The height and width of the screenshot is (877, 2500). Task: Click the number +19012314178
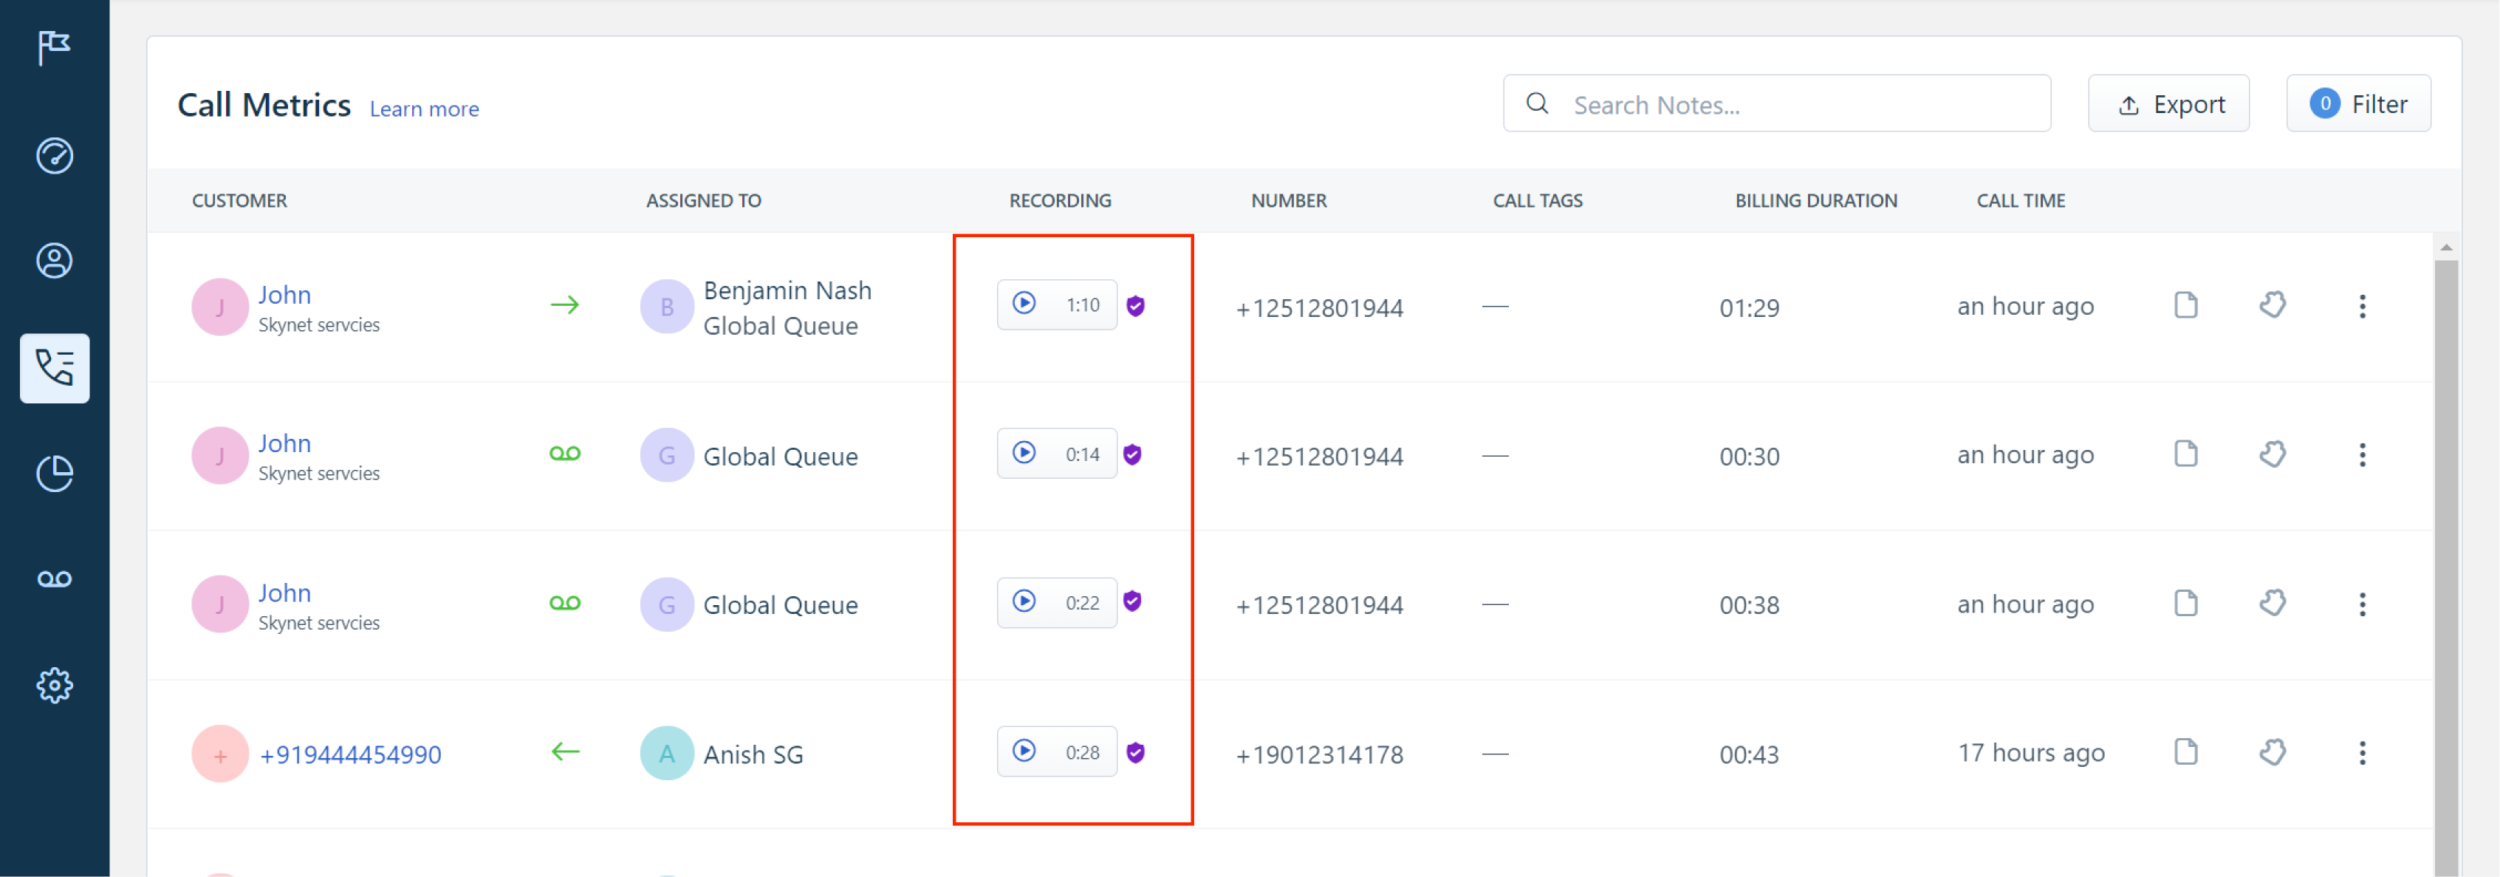click(1320, 755)
